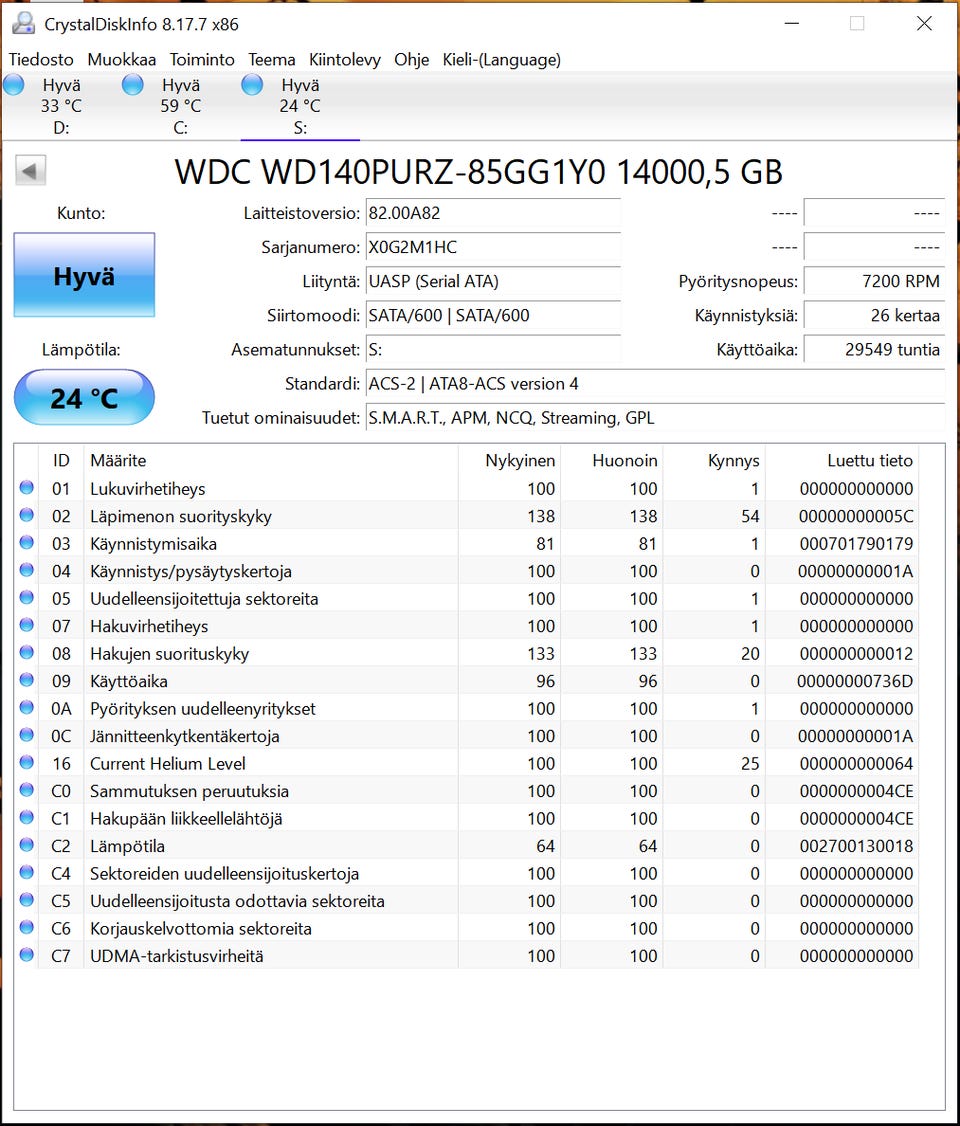Click raw value 002700130018
The width and height of the screenshot is (960, 1126).
pyautogui.click(x=856, y=847)
